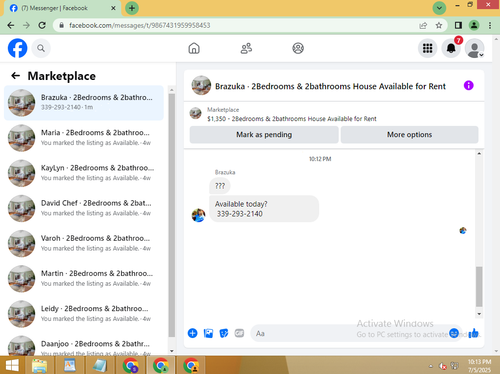
Task: Open the Chrome three-dot menu
Action: tap(490, 25)
